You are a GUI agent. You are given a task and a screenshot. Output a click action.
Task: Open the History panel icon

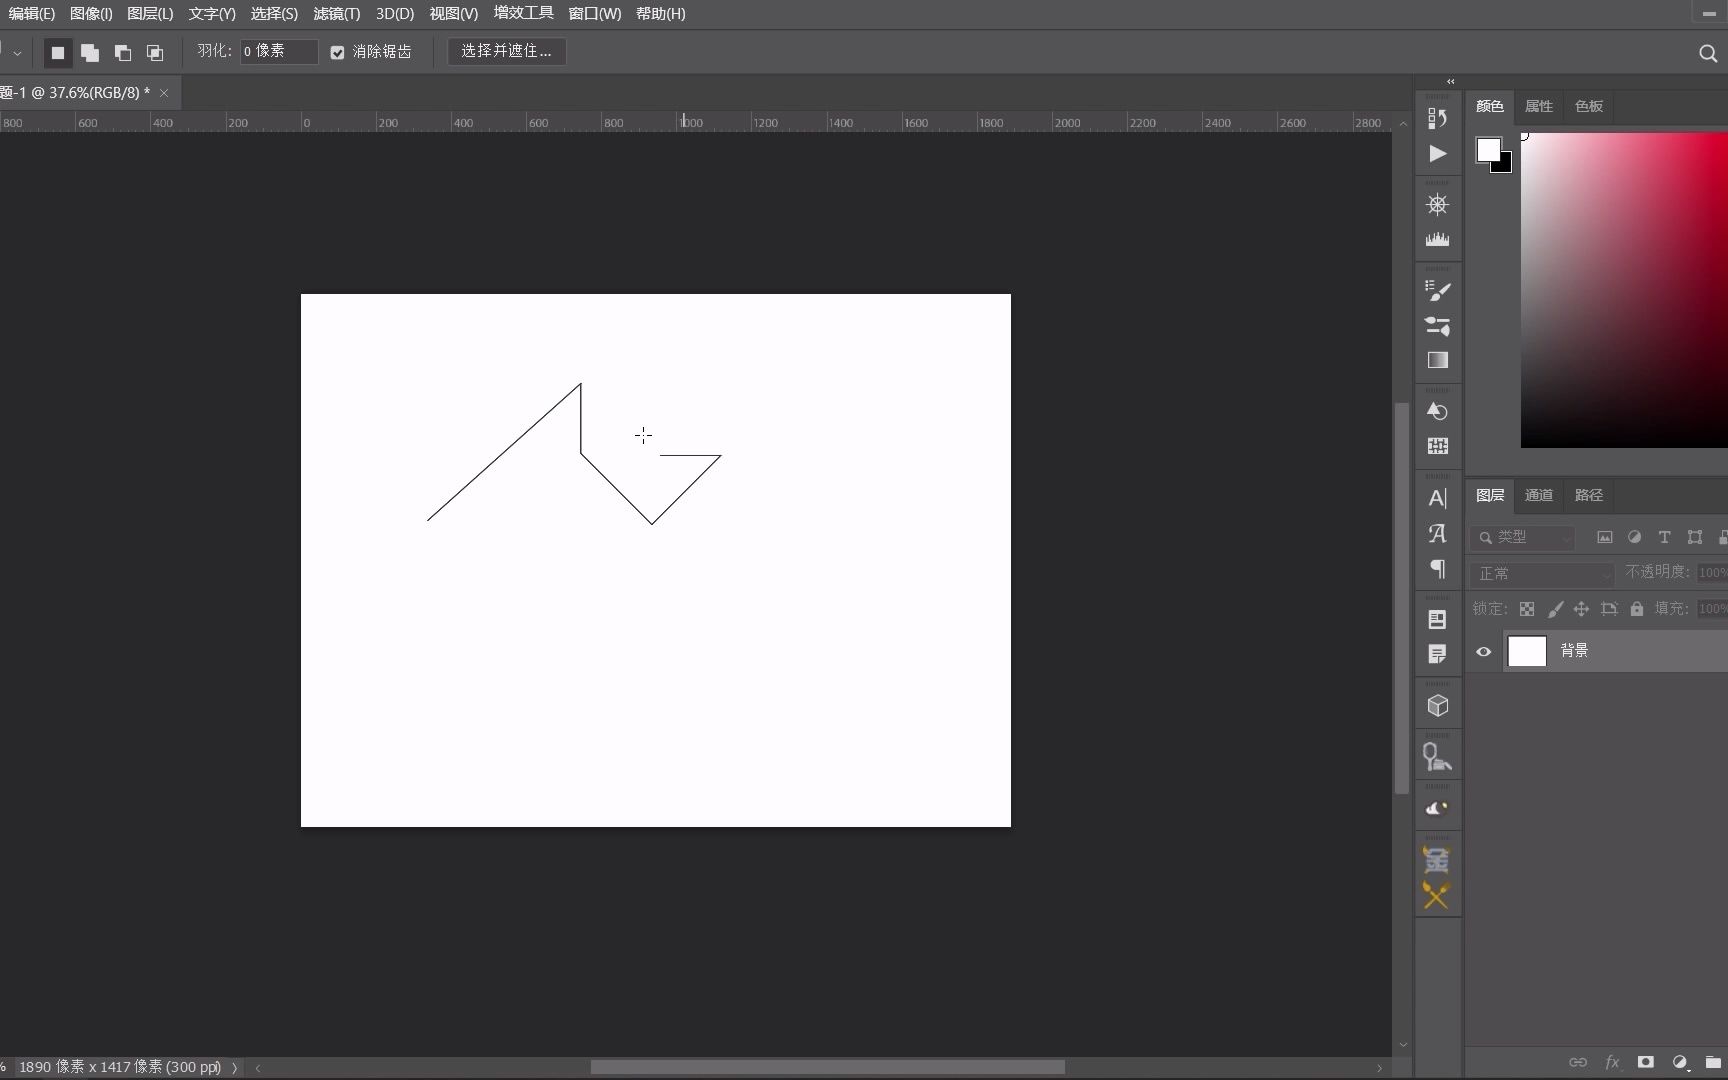click(1437, 118)
